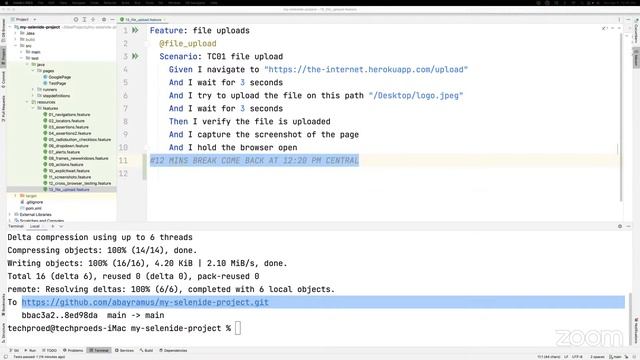This screenshot has width=640, height=360.
Task: Collapse the features folder
Action: [x=33, y=108]
